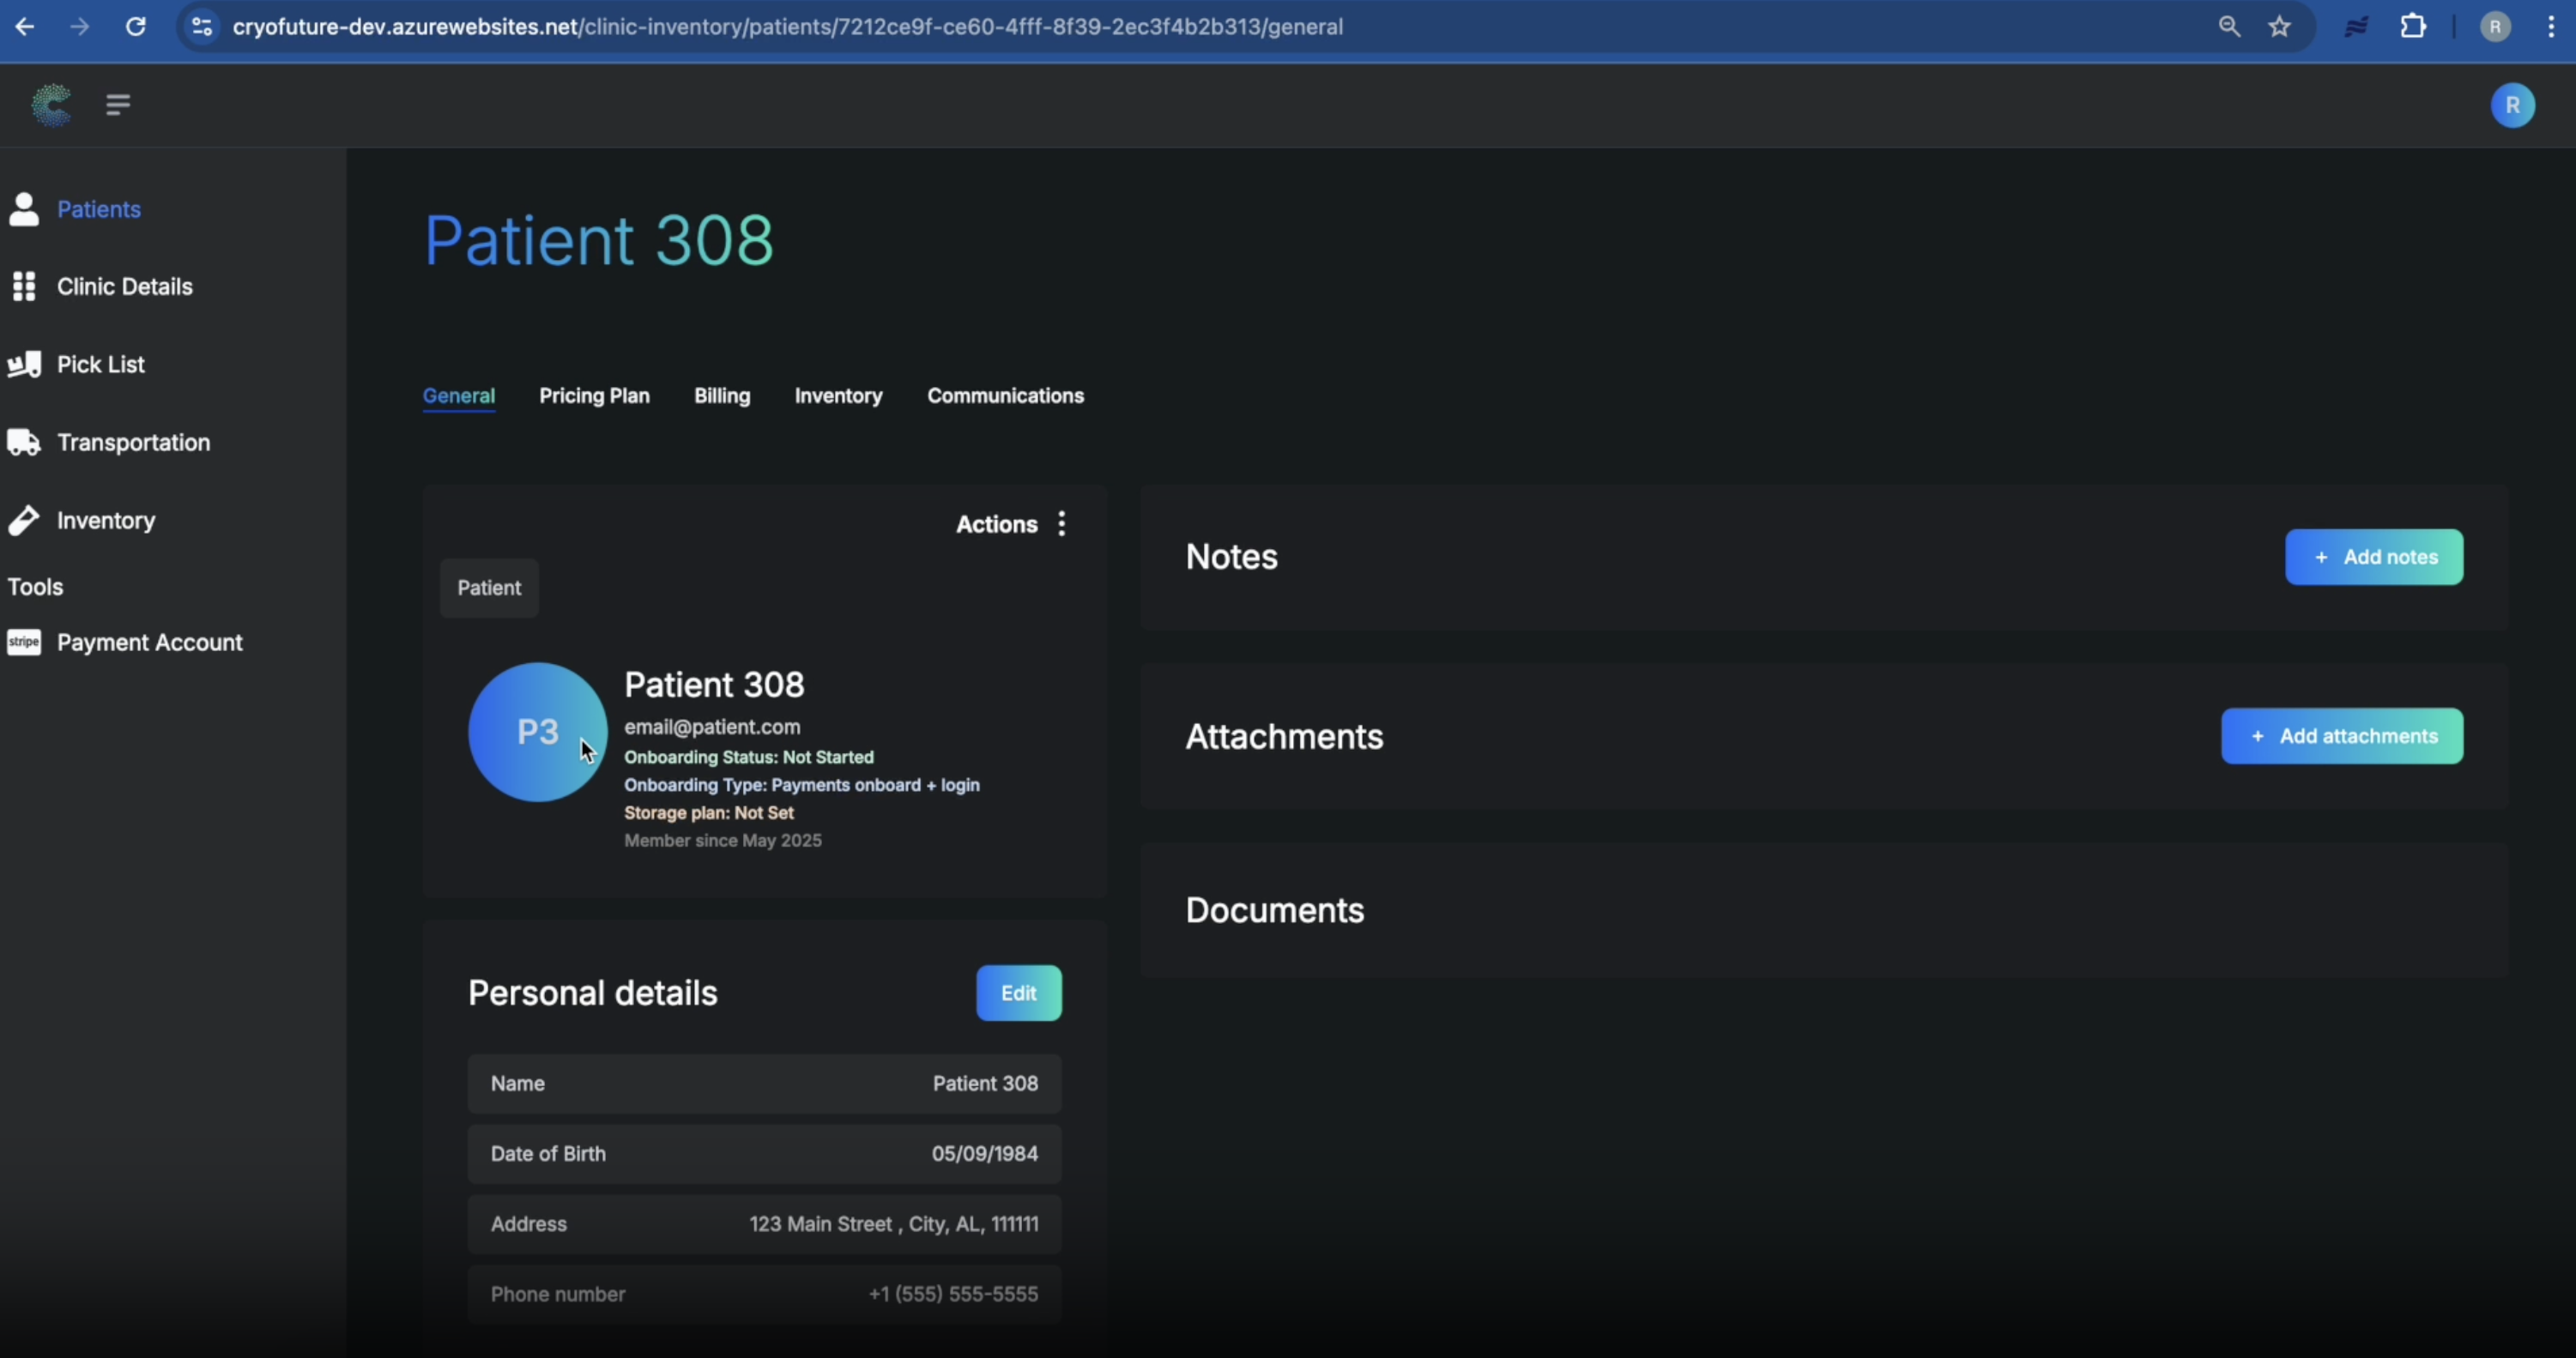Image resolution: width=2576 pixels, height=1358 pixels.
Task: Edit the Personal details section
Action: [1018, 992]
